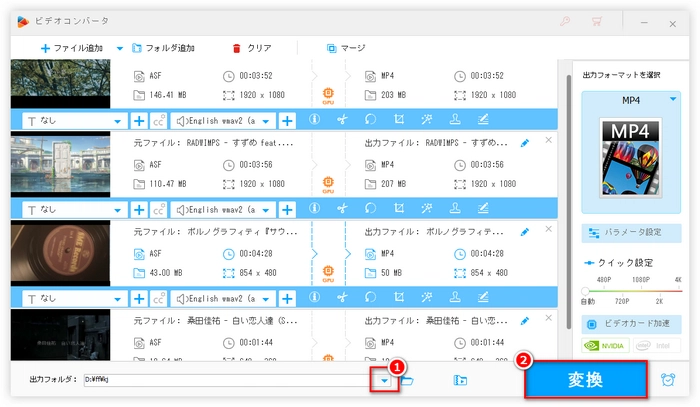Click the effects wand icon in first toolbar row

(427, 120)
